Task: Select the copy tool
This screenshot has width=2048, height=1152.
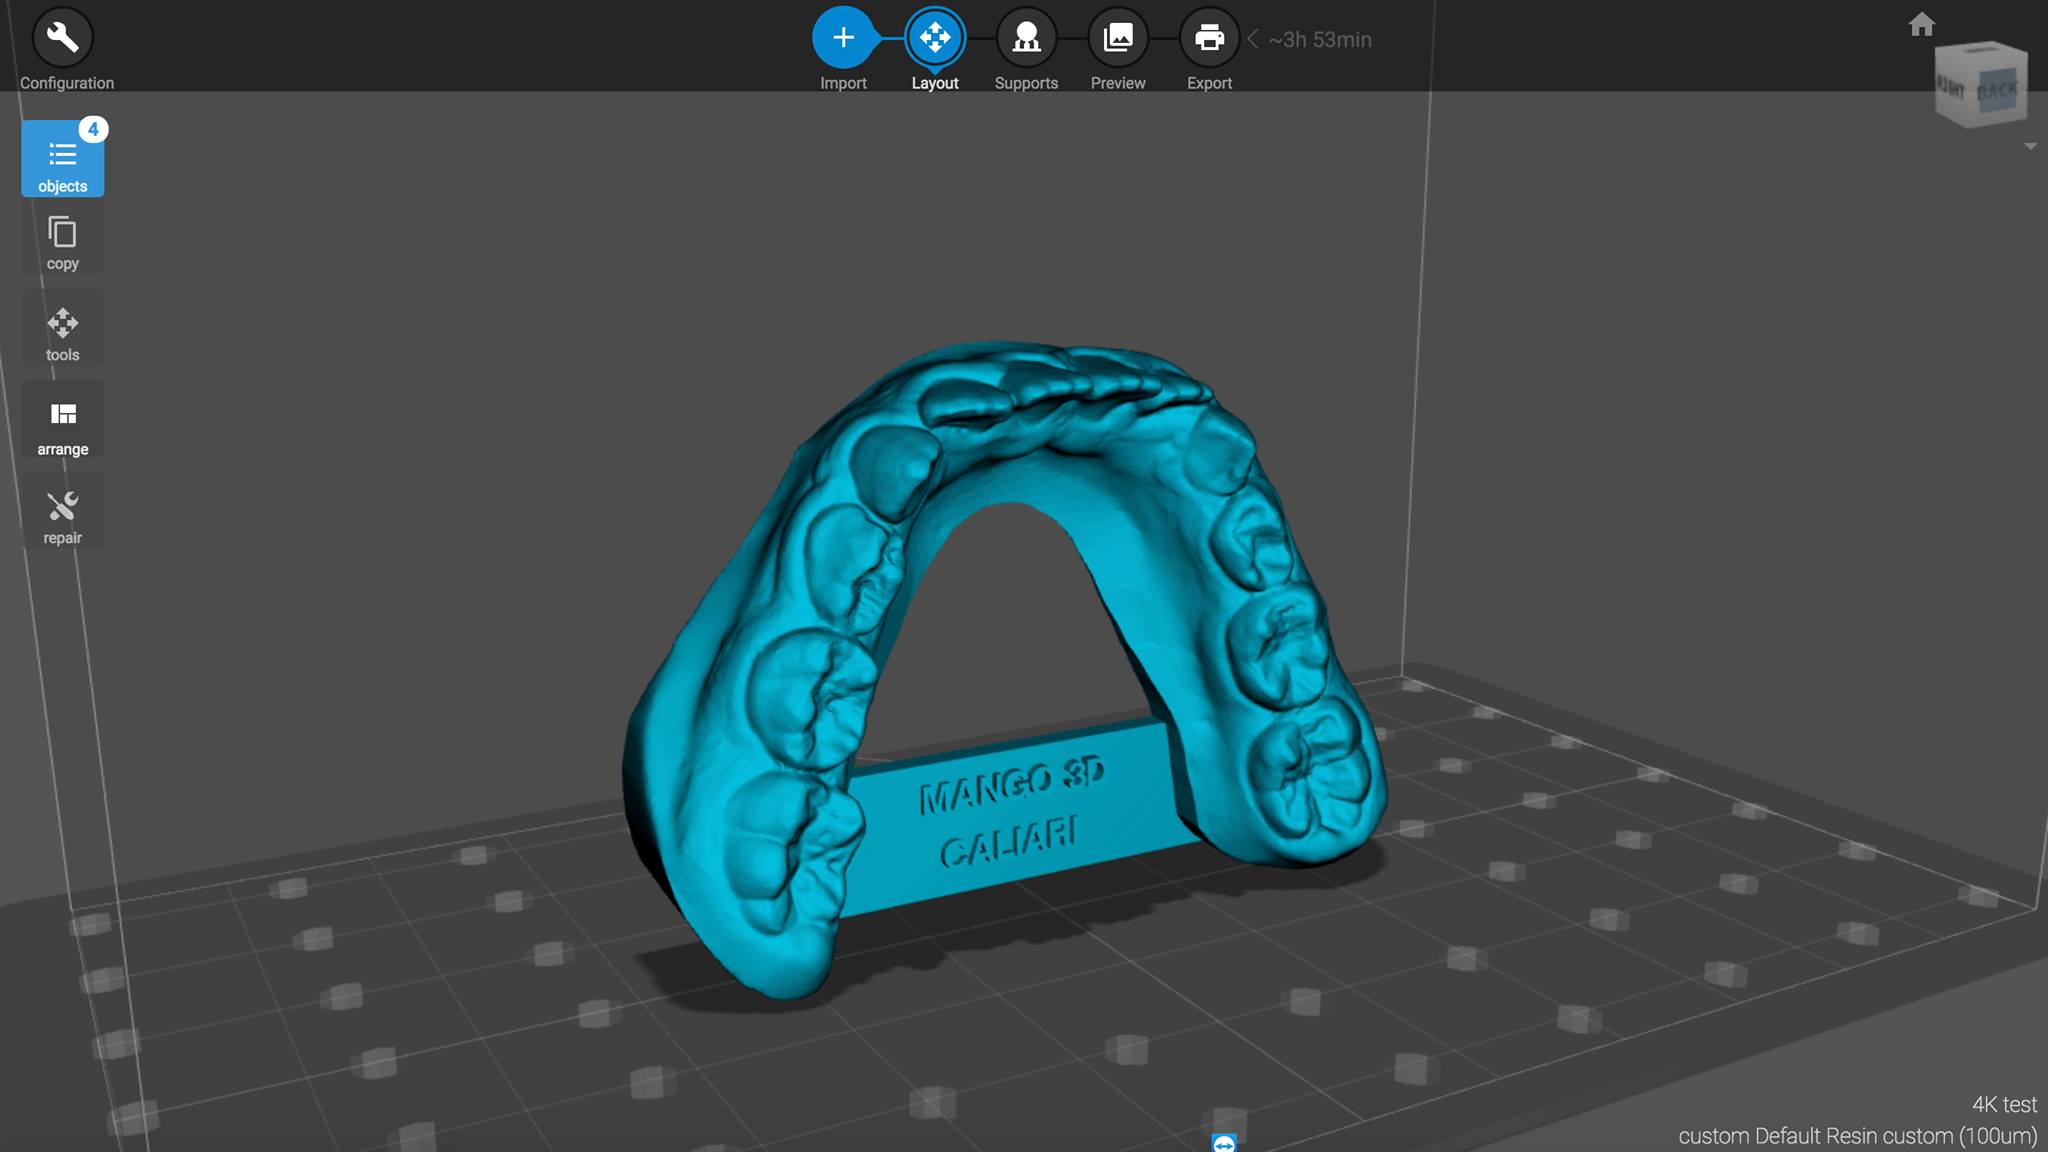Action: (63, 243)
